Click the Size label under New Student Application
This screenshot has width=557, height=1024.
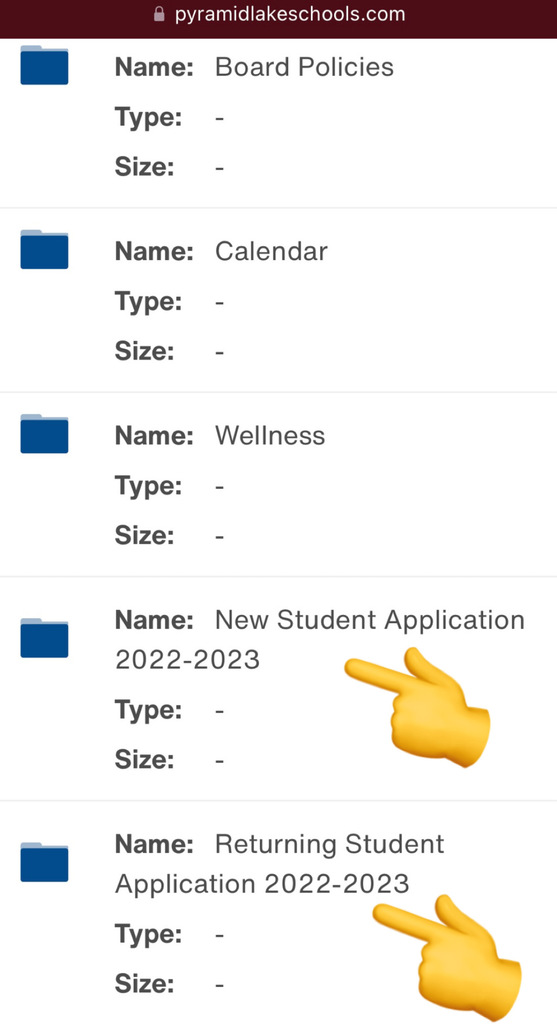144,760
